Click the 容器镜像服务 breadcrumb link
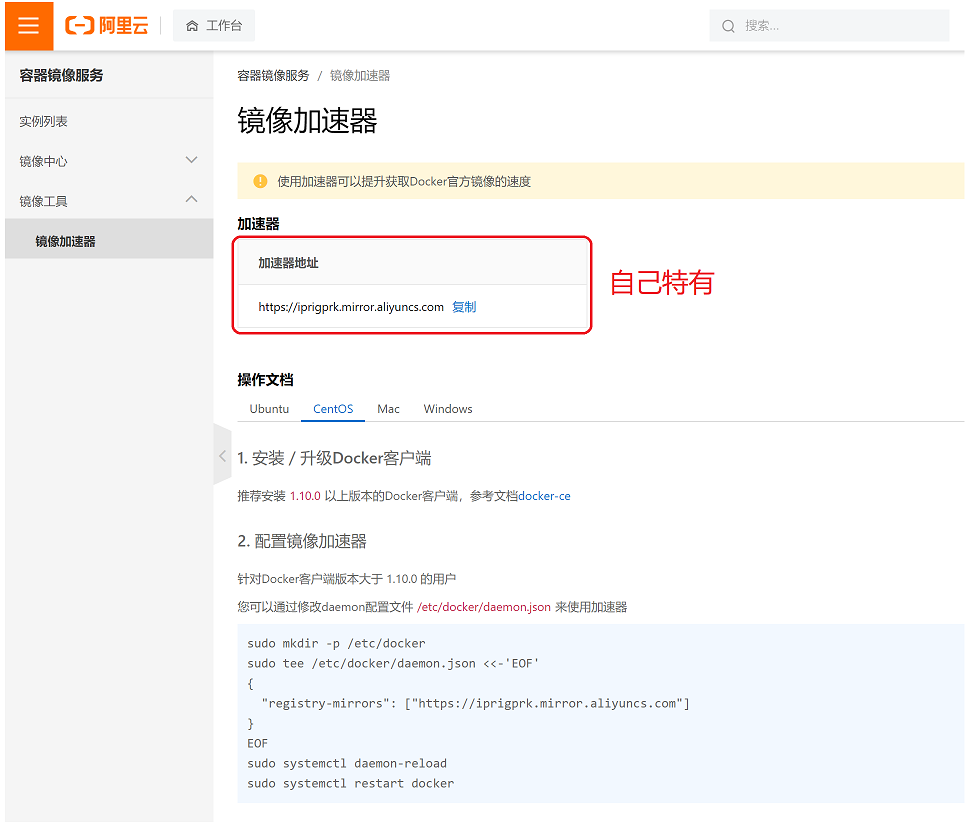Viewport: 973px width, 831px height. pyautogui.click(x=273, y=76)
